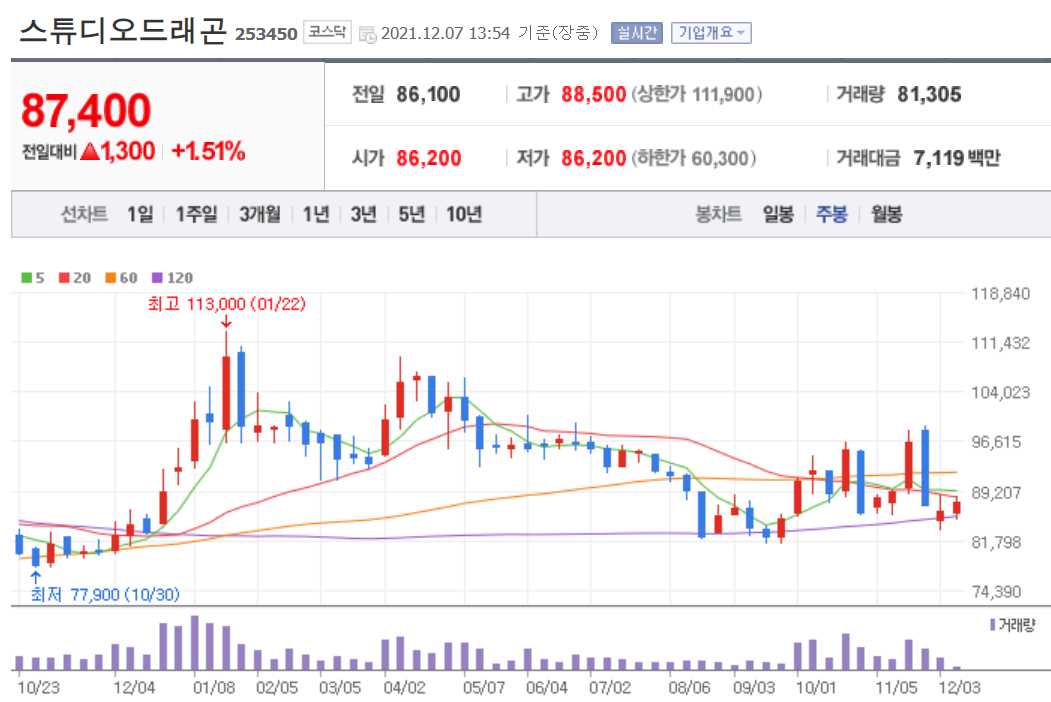Click the 상한가 111,900 text
This screenshot has width=1051, height=702.
(696, 95)
